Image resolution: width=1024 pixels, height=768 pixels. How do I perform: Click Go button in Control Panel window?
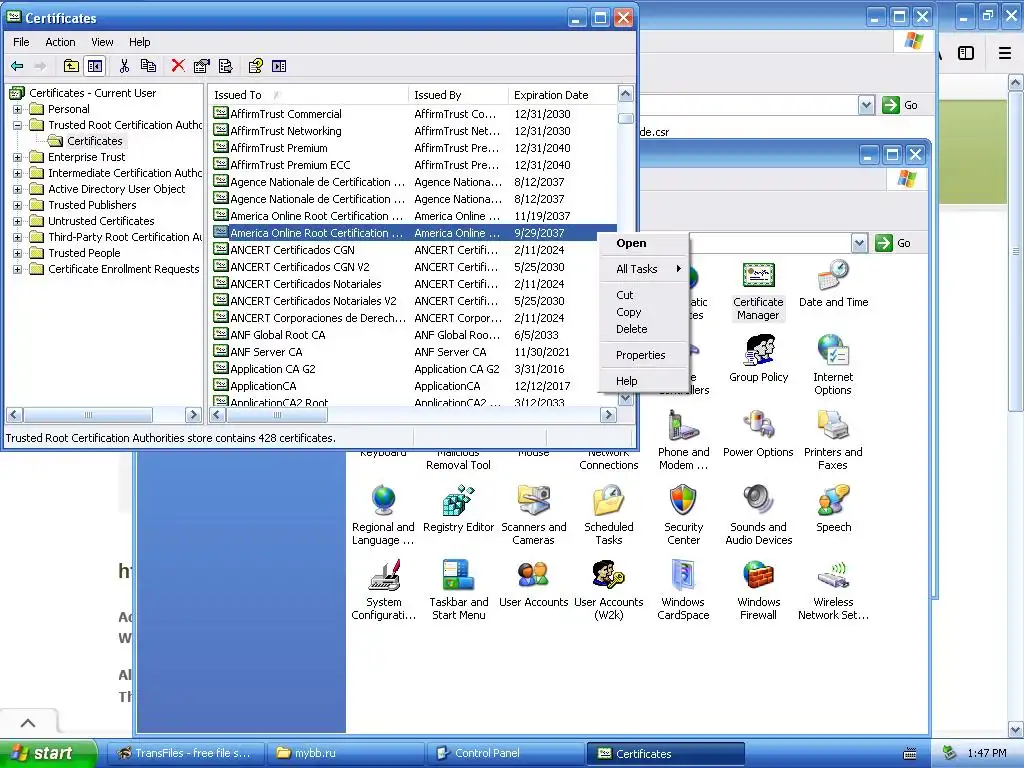[895, 243]
